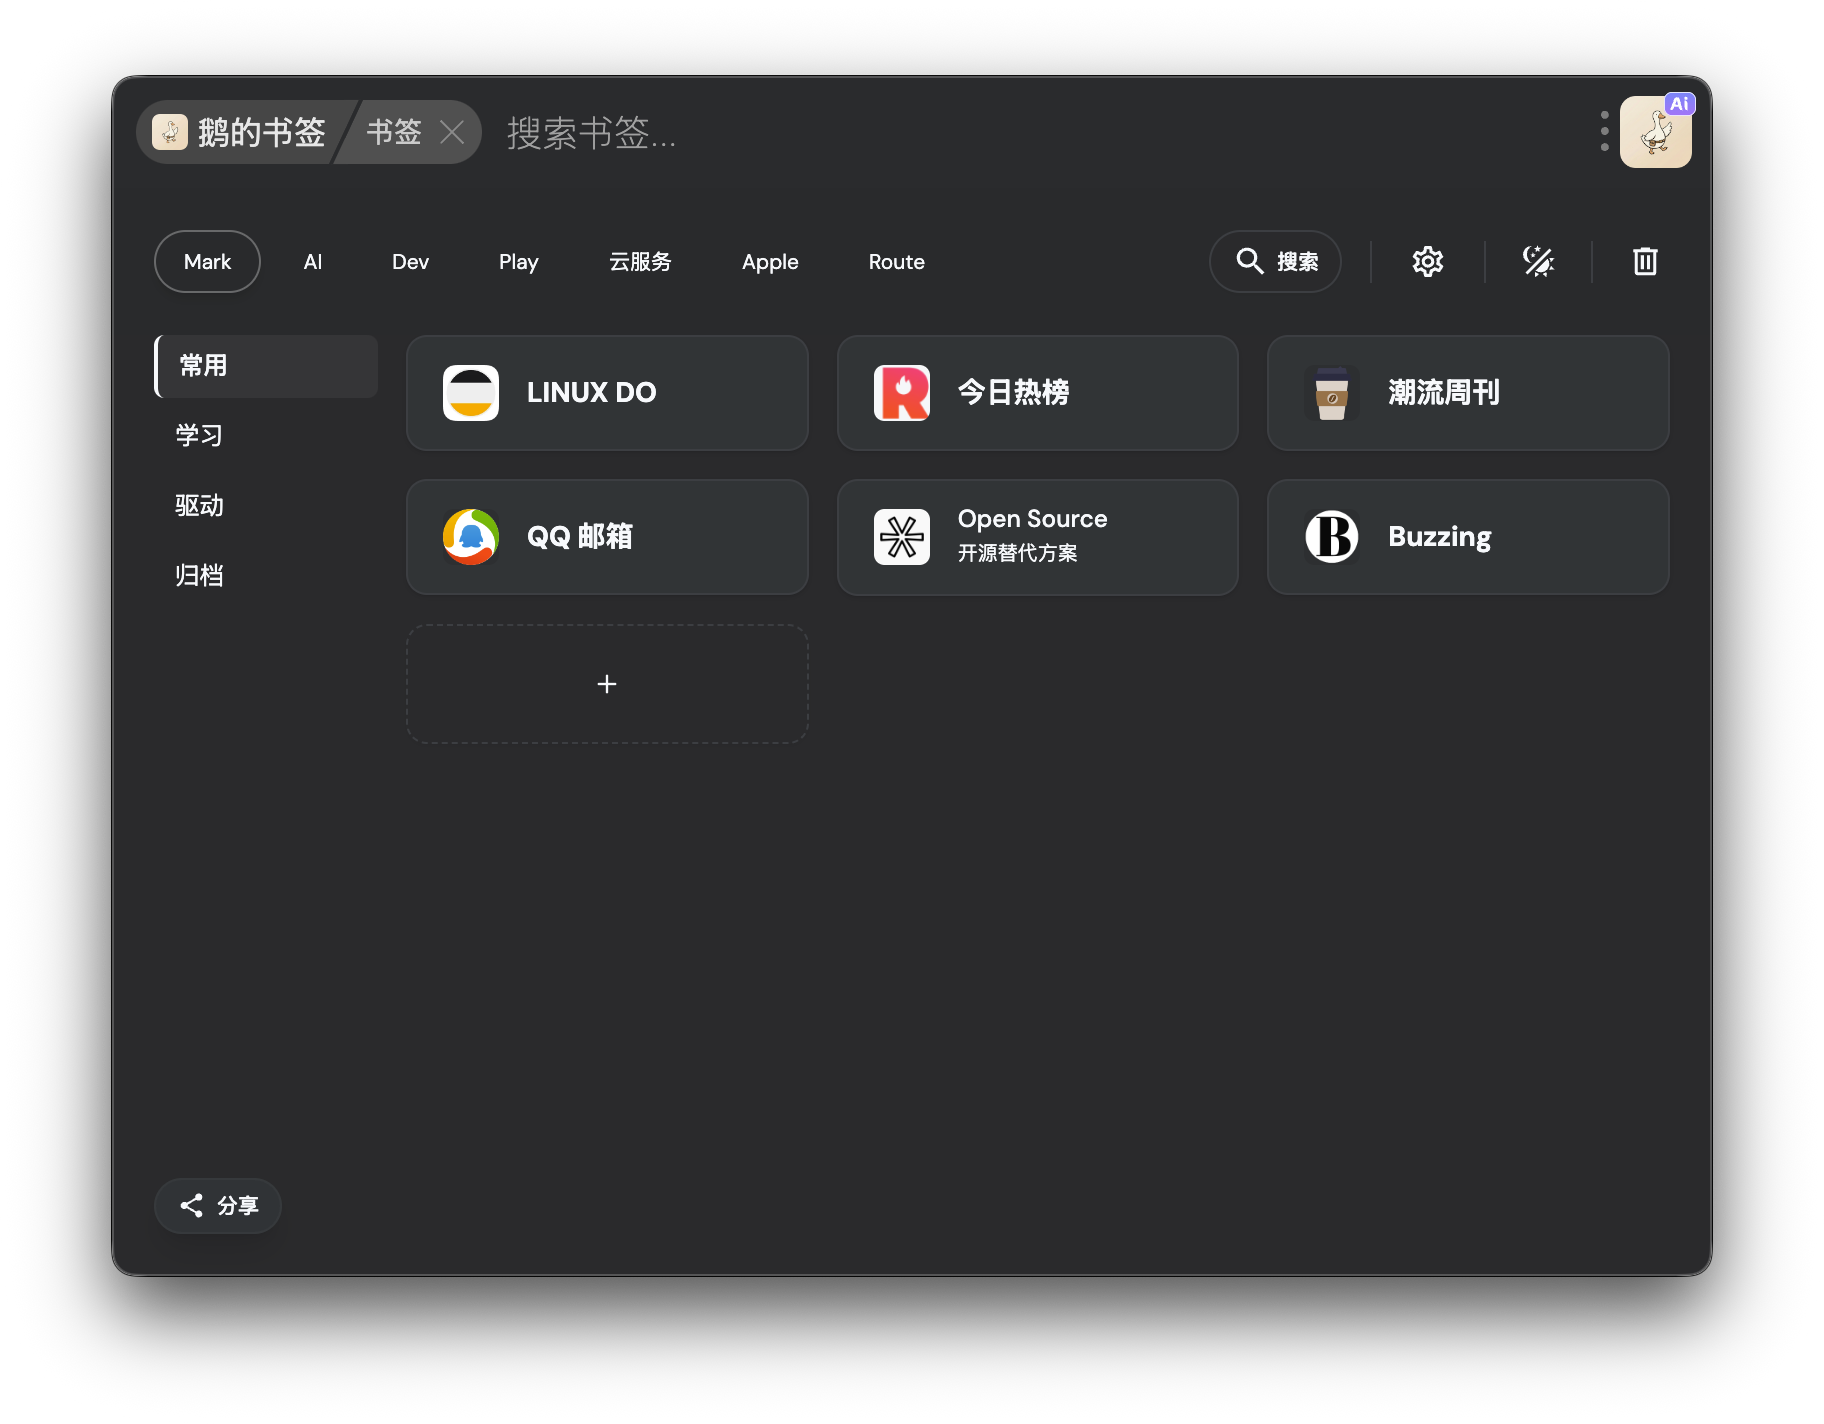
Task: Click the goose AI avatar
Action: [1655, 132]
